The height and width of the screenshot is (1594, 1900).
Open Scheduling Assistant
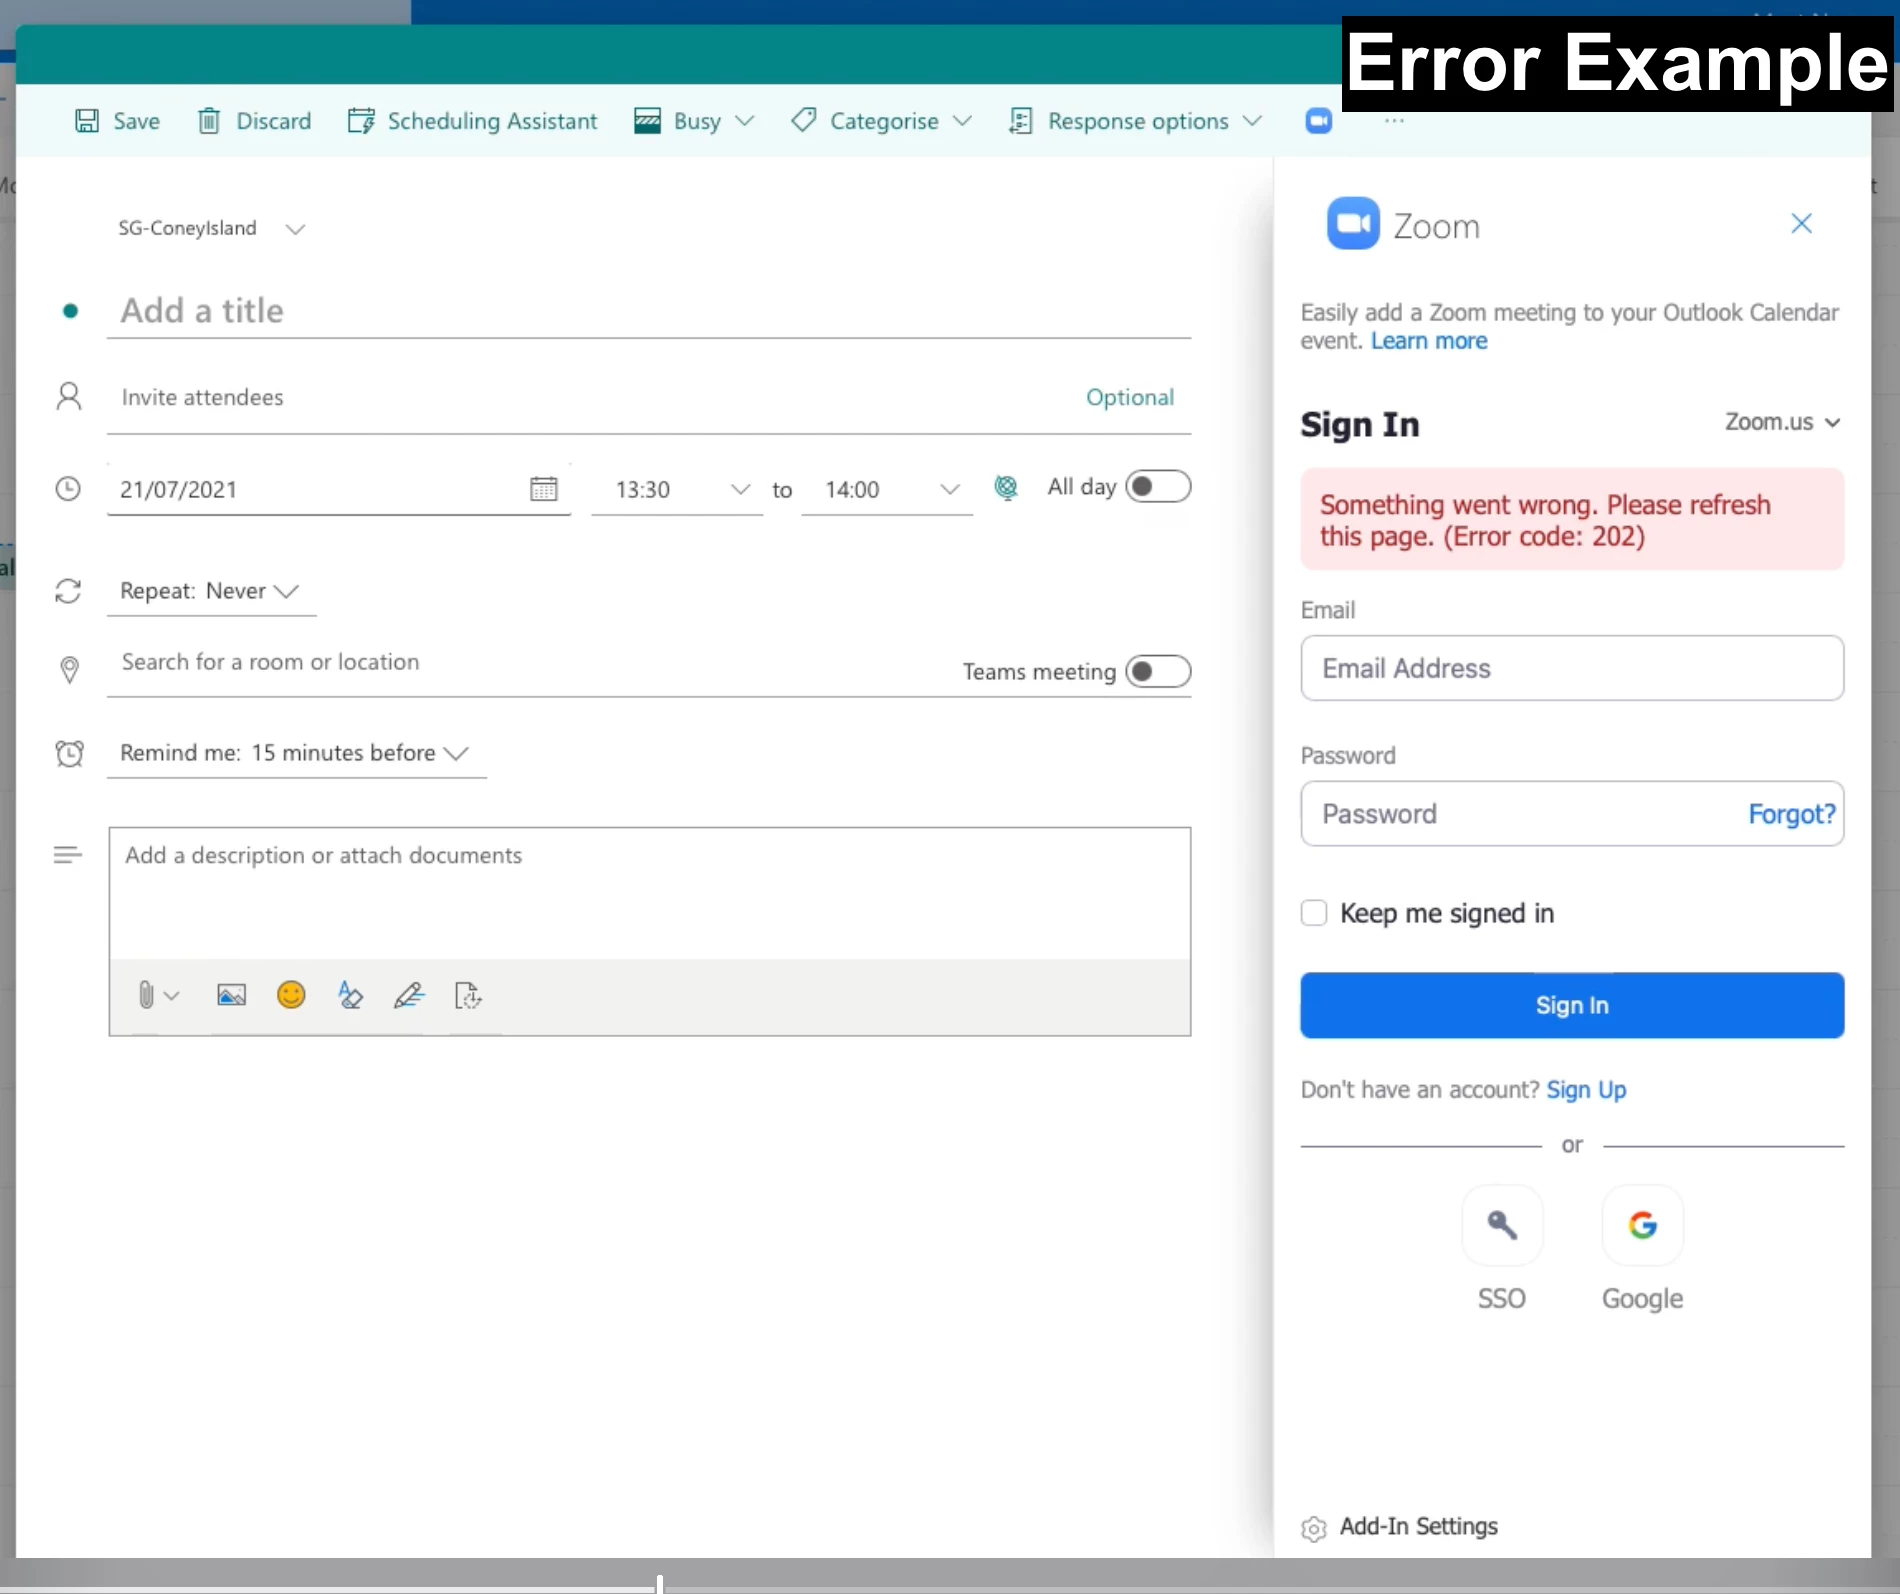click(x=472, y=121)
